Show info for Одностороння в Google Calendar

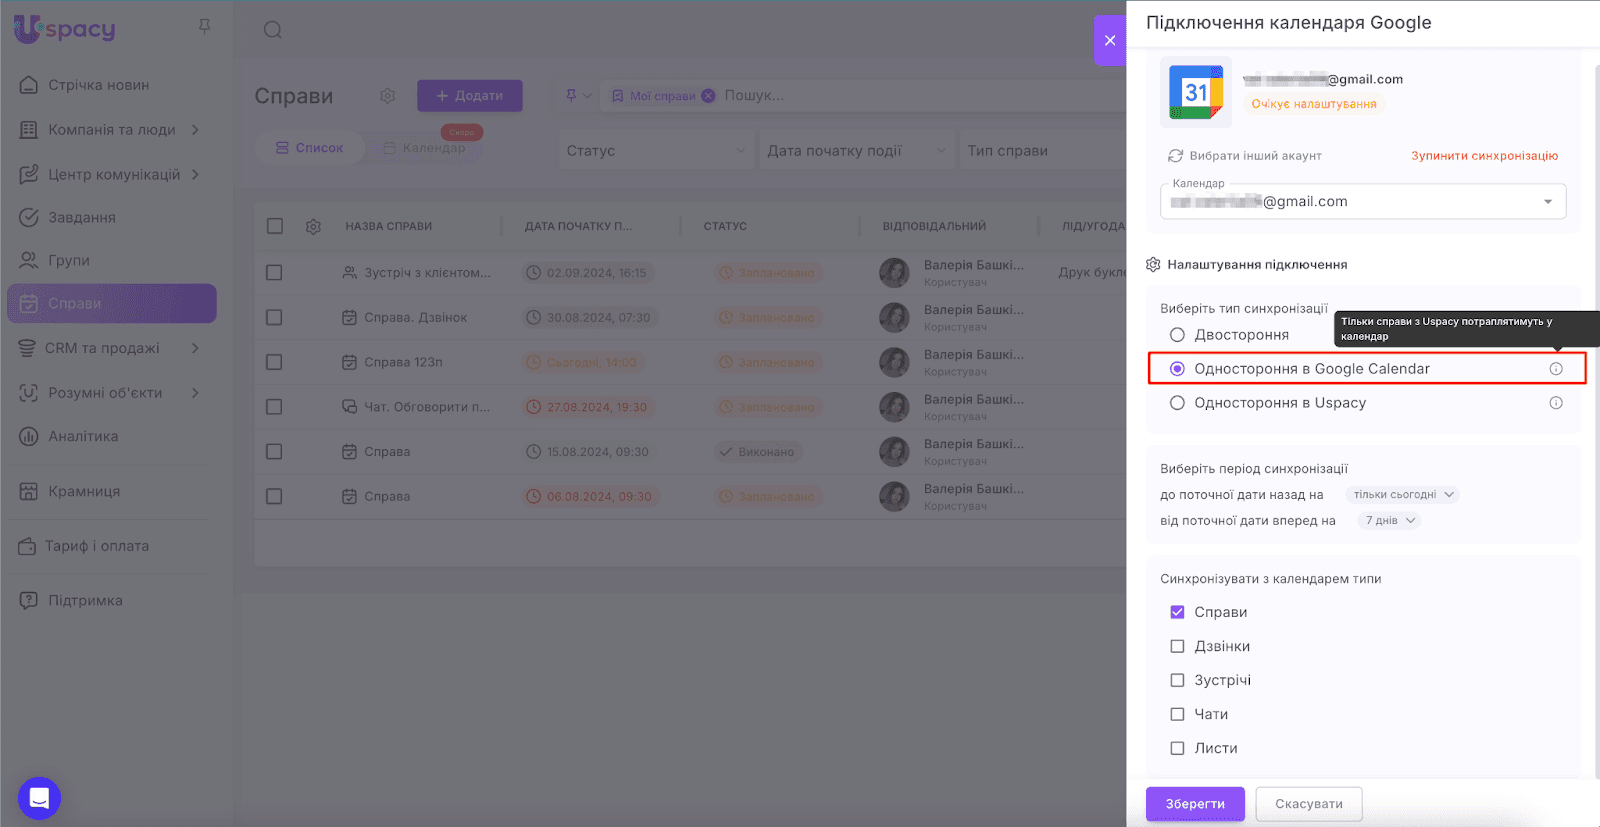[x=1556, y=369]
